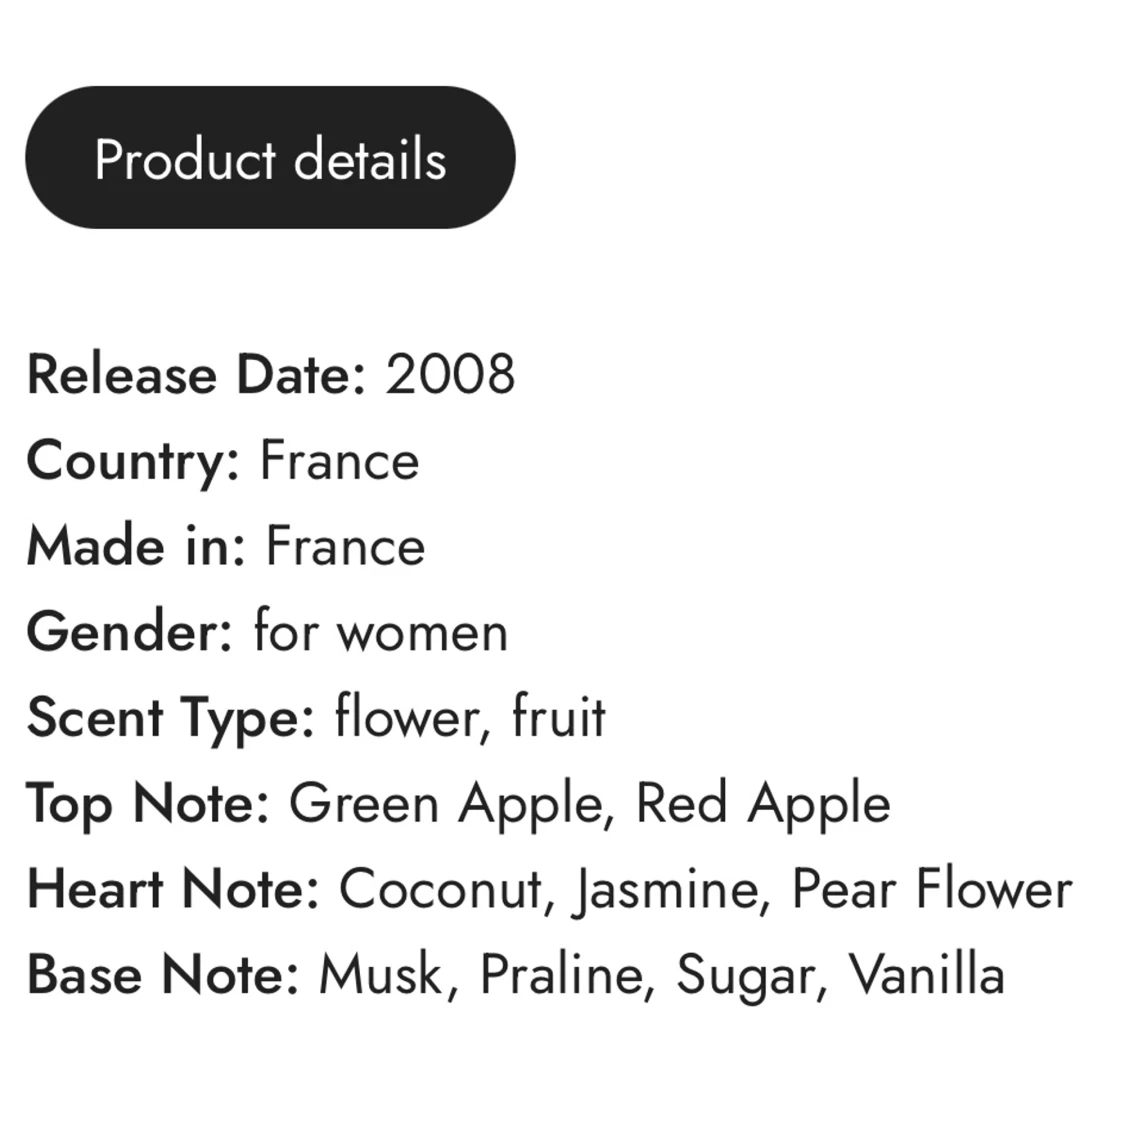
Task: Click the Base Note label
Action: click(x=163, y=975)
